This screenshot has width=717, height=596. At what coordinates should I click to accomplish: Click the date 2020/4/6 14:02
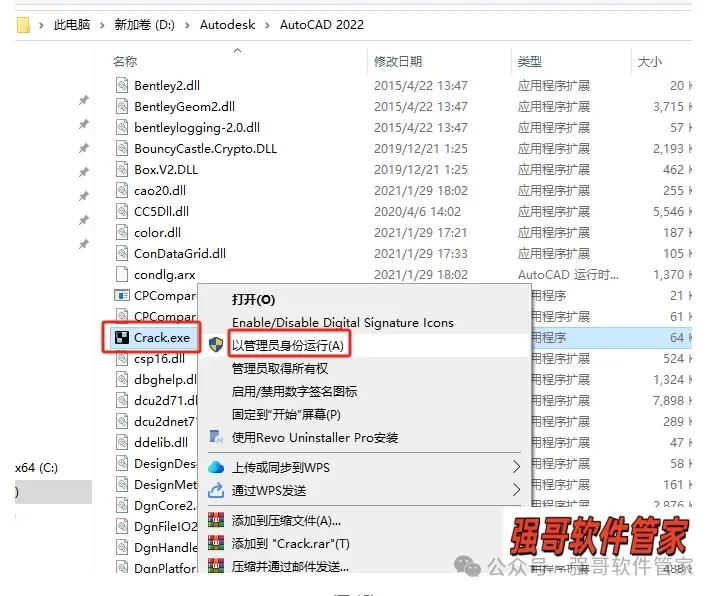click(x=417, y=212)
